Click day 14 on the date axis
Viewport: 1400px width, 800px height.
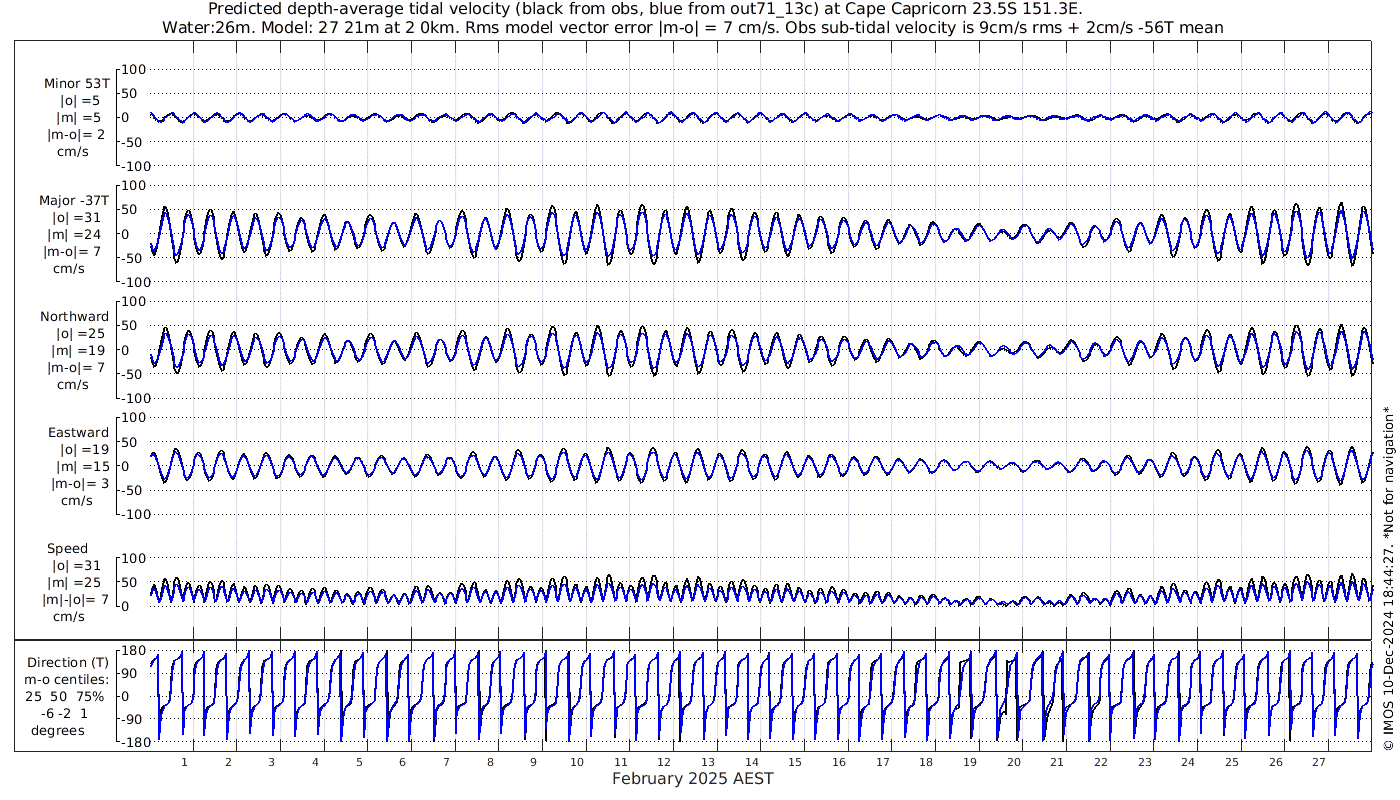tap(750, 762)
